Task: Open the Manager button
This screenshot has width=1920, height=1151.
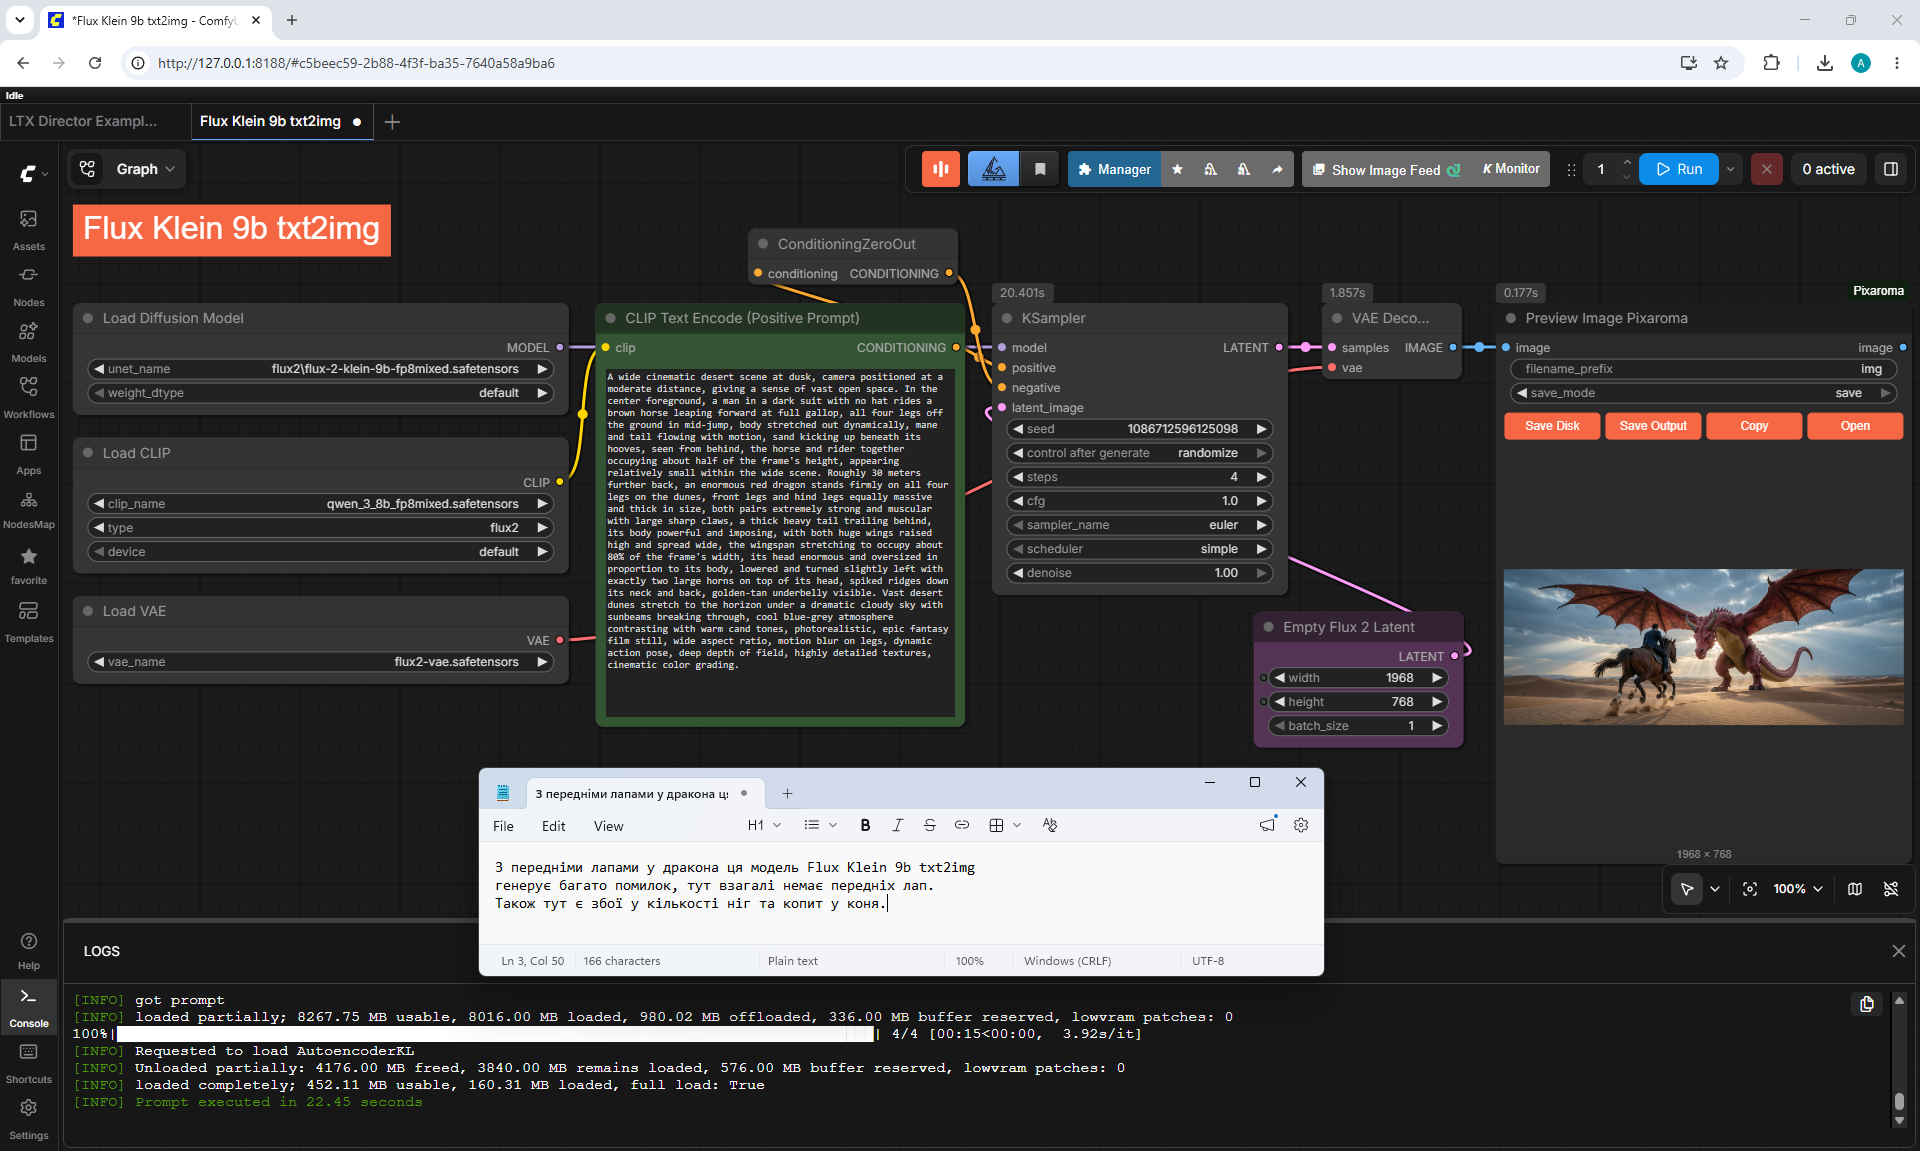Action: (1114, 169)
